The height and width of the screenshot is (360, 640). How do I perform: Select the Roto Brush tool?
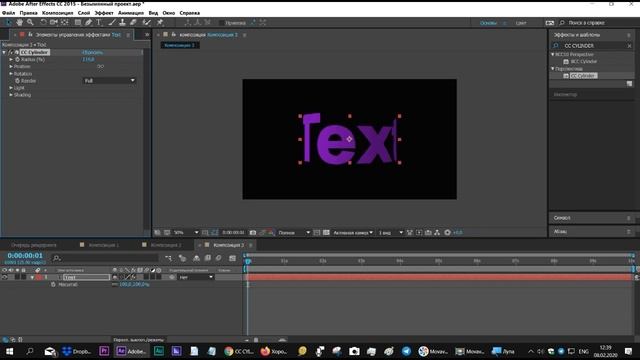pos(147,22)
